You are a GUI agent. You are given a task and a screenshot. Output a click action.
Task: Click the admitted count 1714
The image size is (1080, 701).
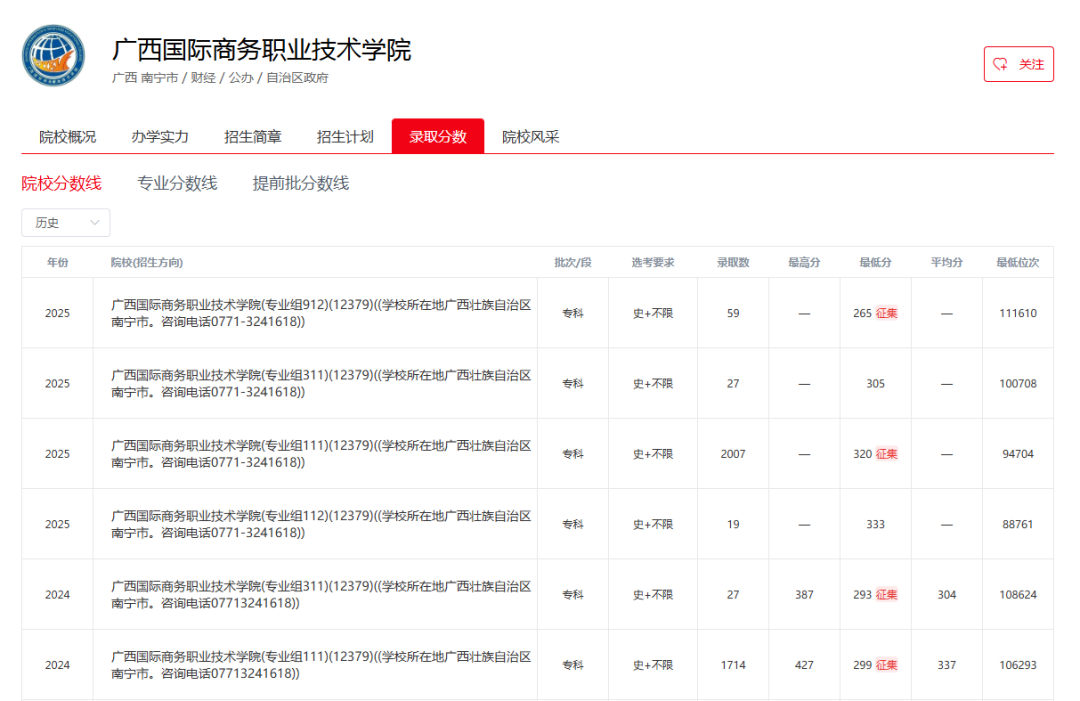click(x=733, y=665)
